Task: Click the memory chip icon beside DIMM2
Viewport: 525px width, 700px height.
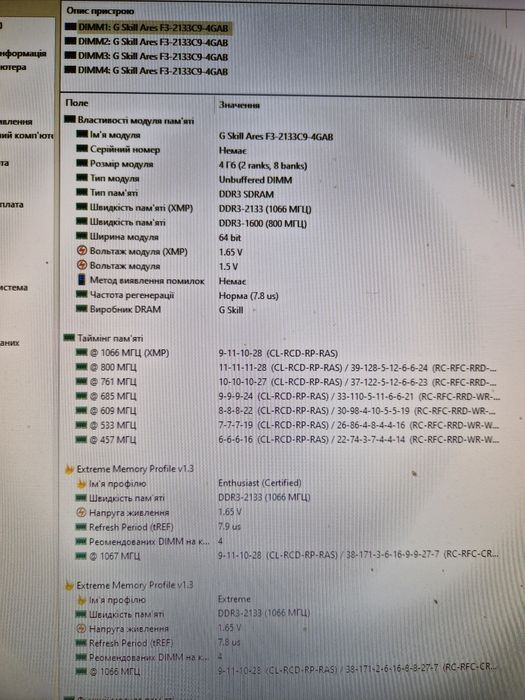Action: pos(70,41)
